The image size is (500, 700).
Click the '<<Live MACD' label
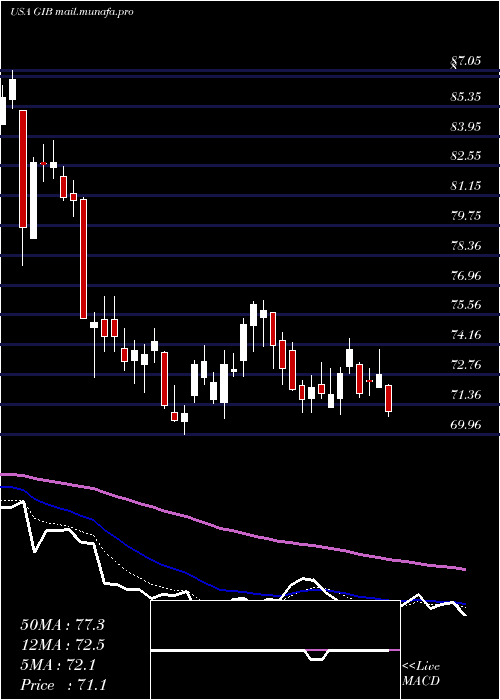(421, 674)
